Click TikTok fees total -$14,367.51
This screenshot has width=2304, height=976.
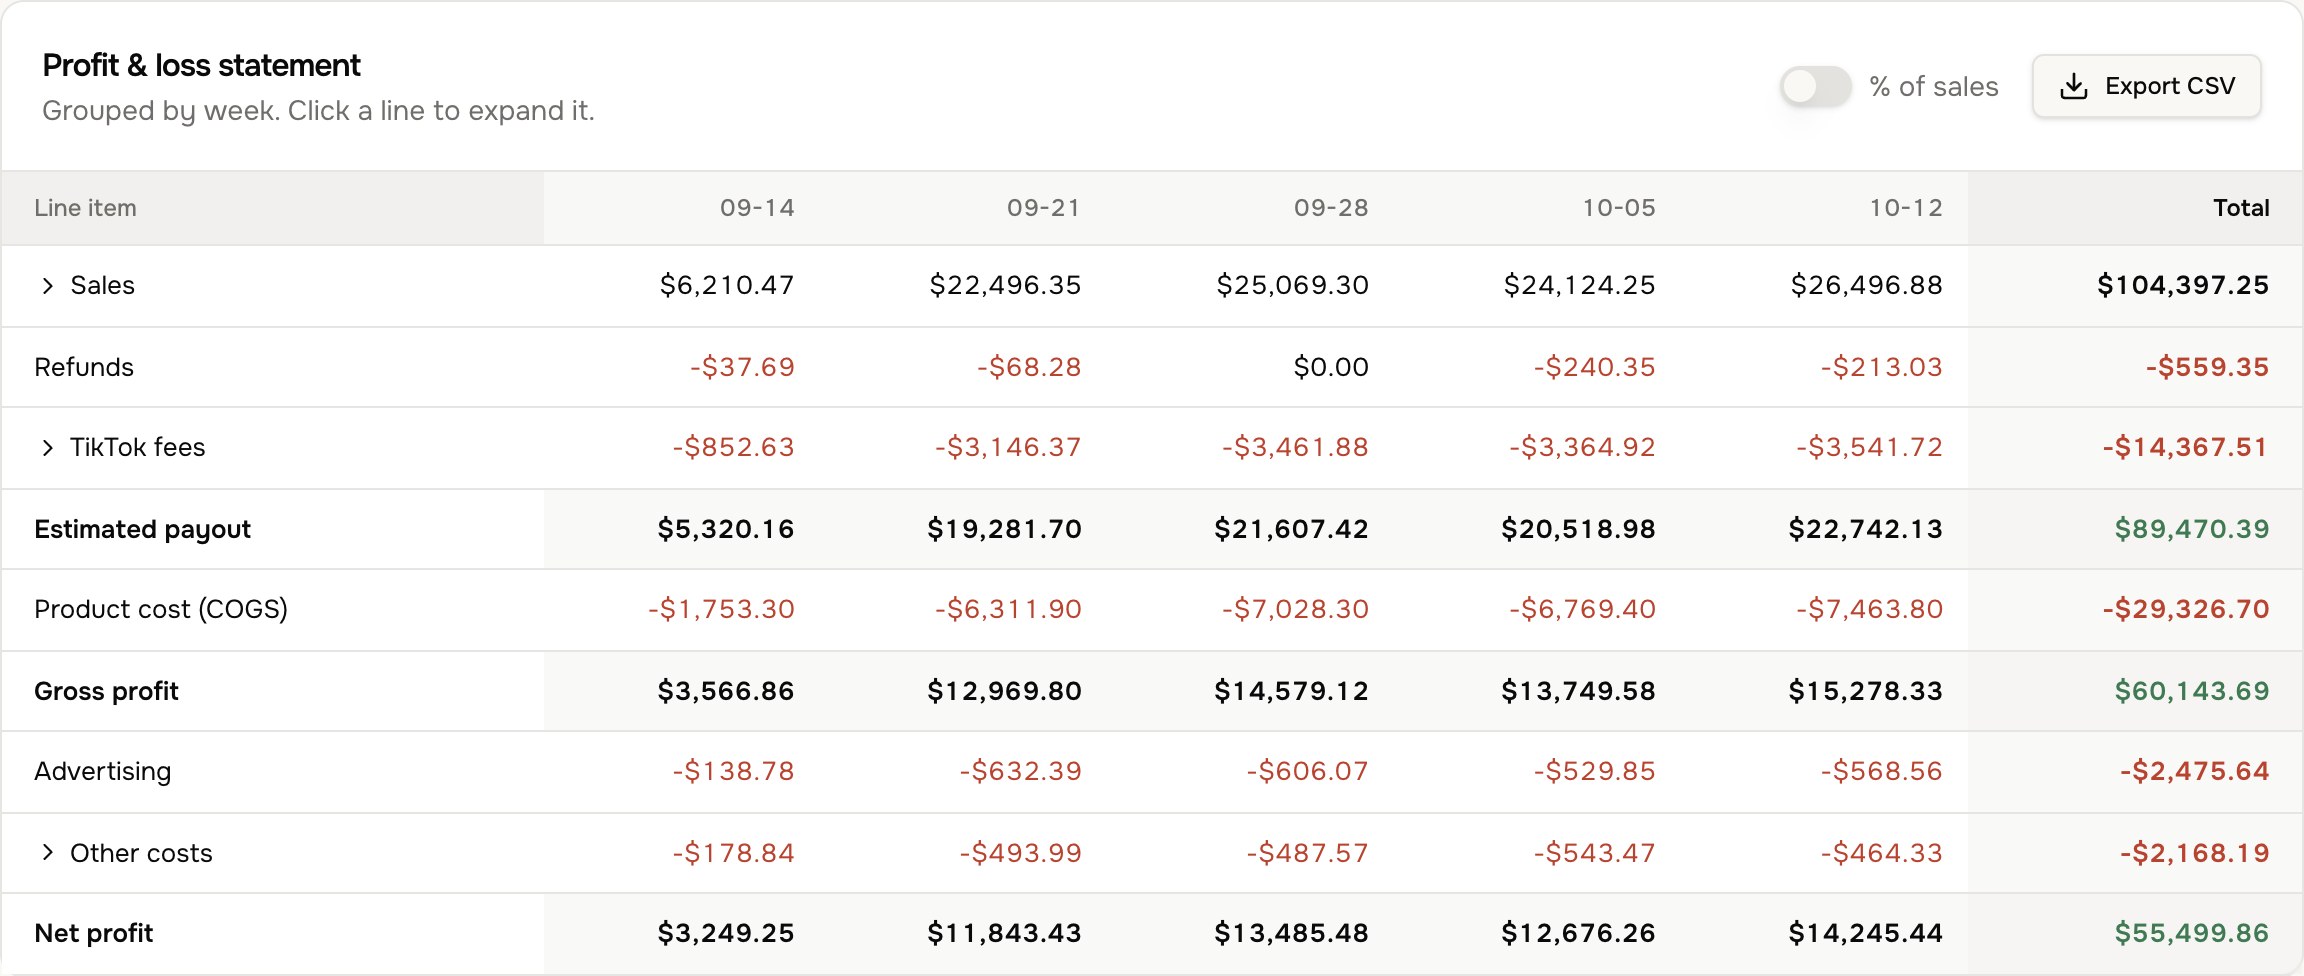click(x=2185, y=447)
